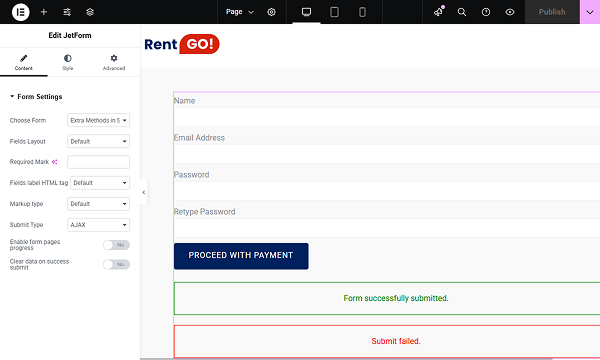The image size is (600, 360).
Task: Click the Name input field
Action: click(386, 117)
